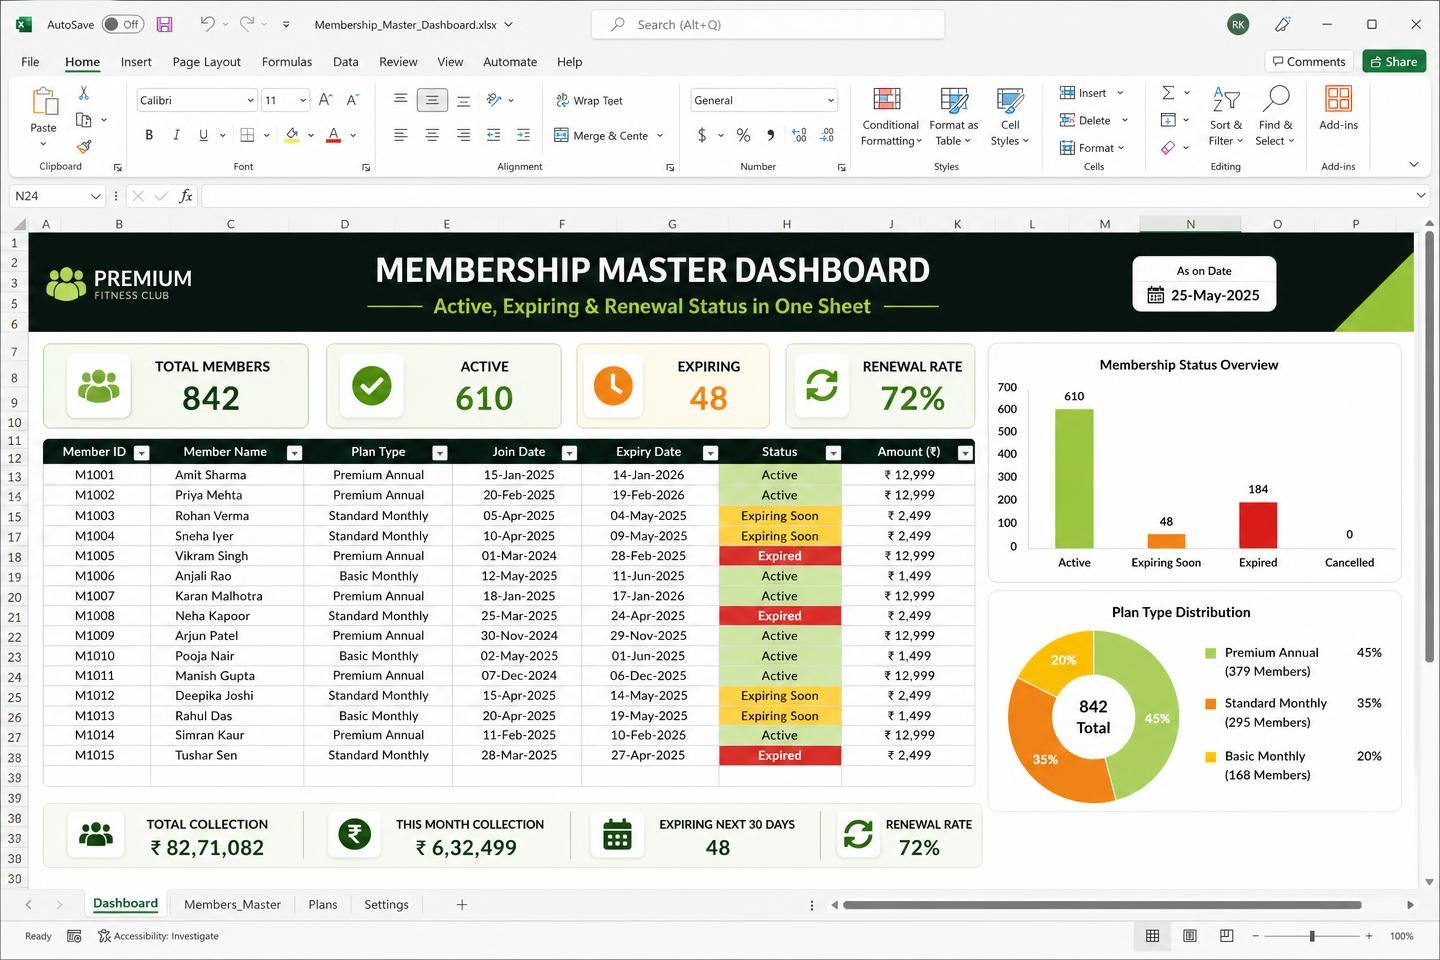The image size is (1440, 960).
Task: Switch to the Members_Master sheet tab
Action: 232,905
